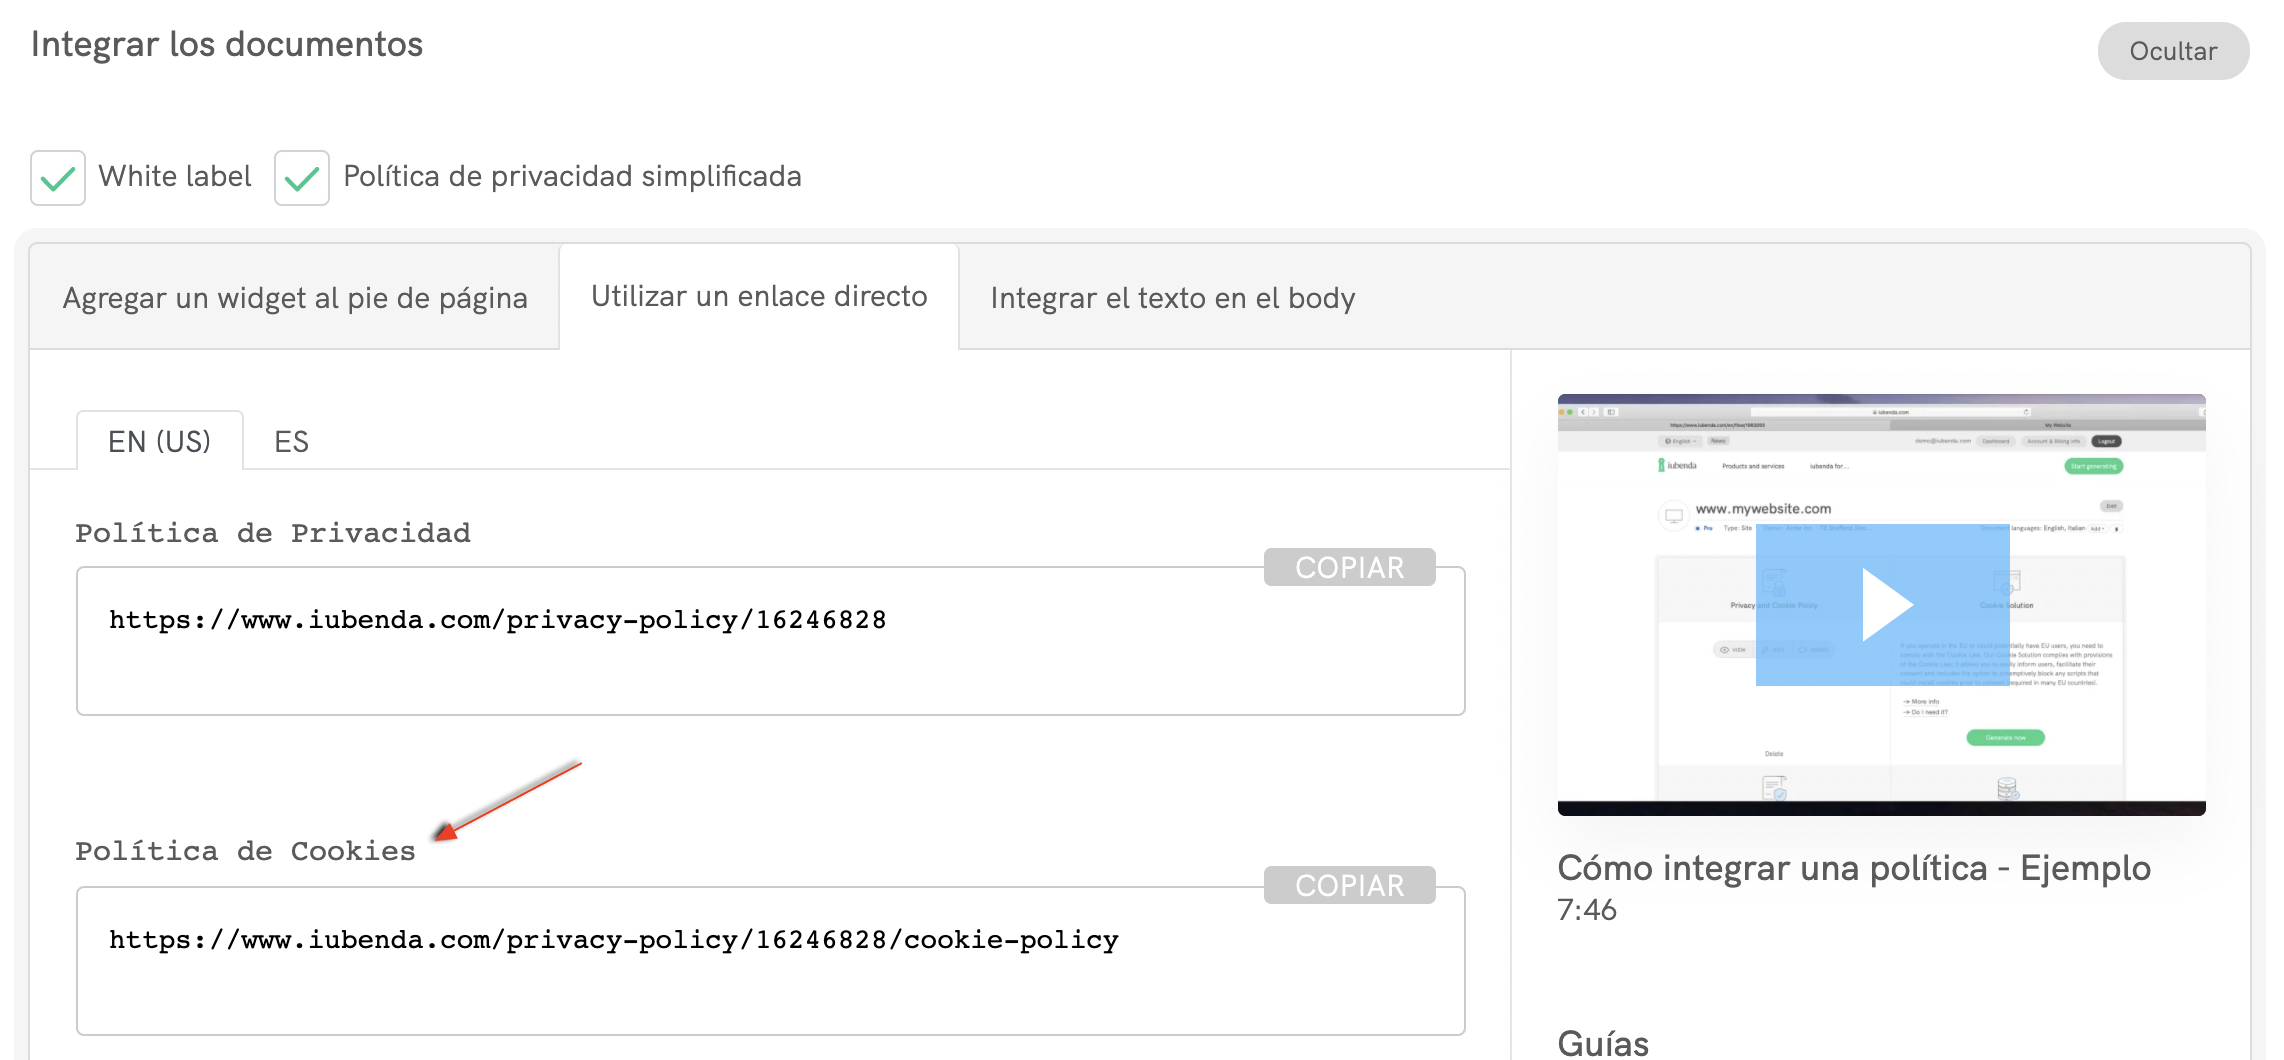Click the Integrar los documentos title
Viewport: 2284px width, 1060px height.
227,45
